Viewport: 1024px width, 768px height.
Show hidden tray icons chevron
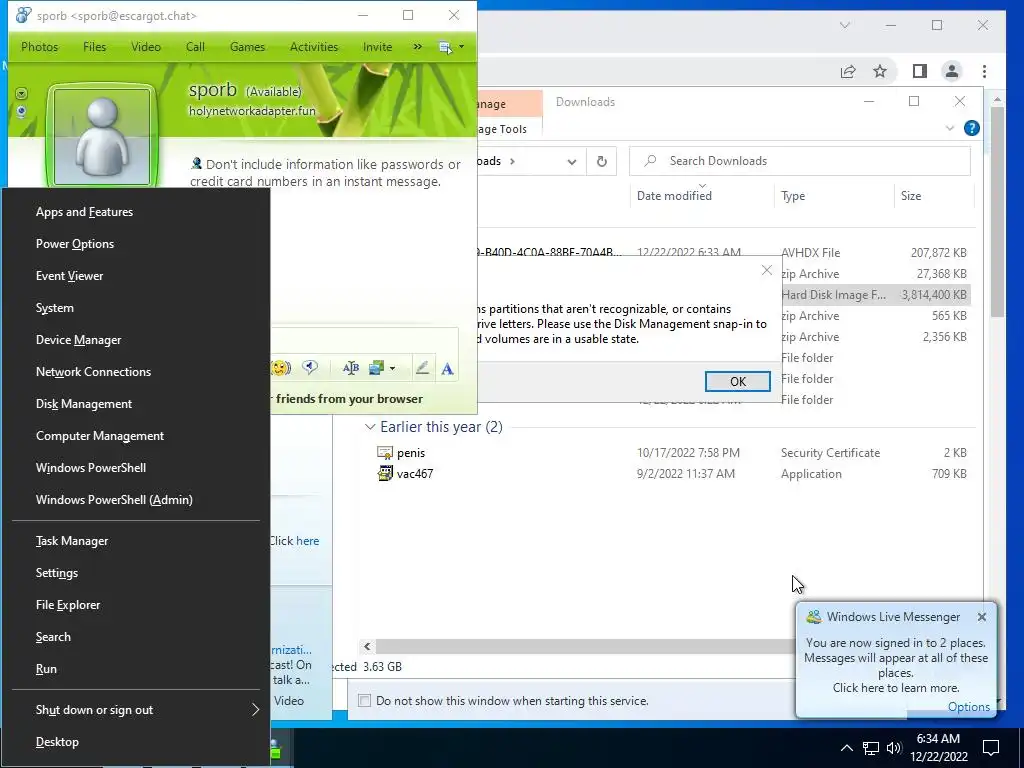846,748
